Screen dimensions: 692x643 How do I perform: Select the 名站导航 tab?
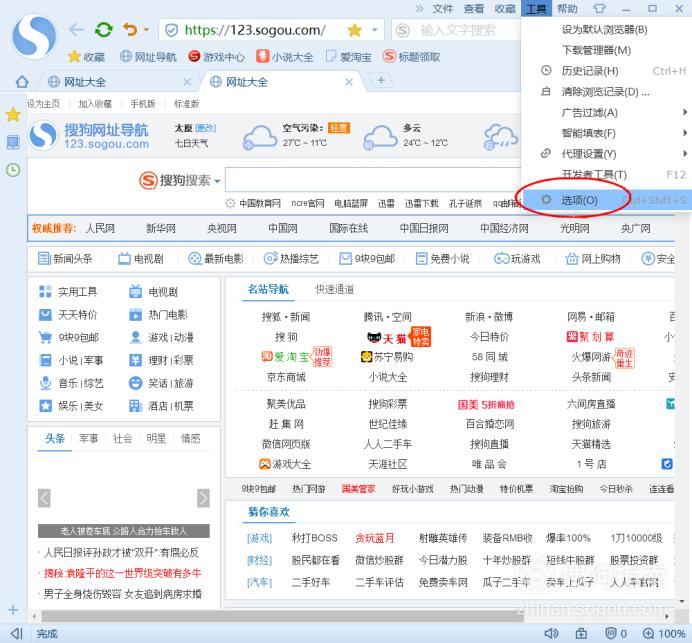click(268, 290)
